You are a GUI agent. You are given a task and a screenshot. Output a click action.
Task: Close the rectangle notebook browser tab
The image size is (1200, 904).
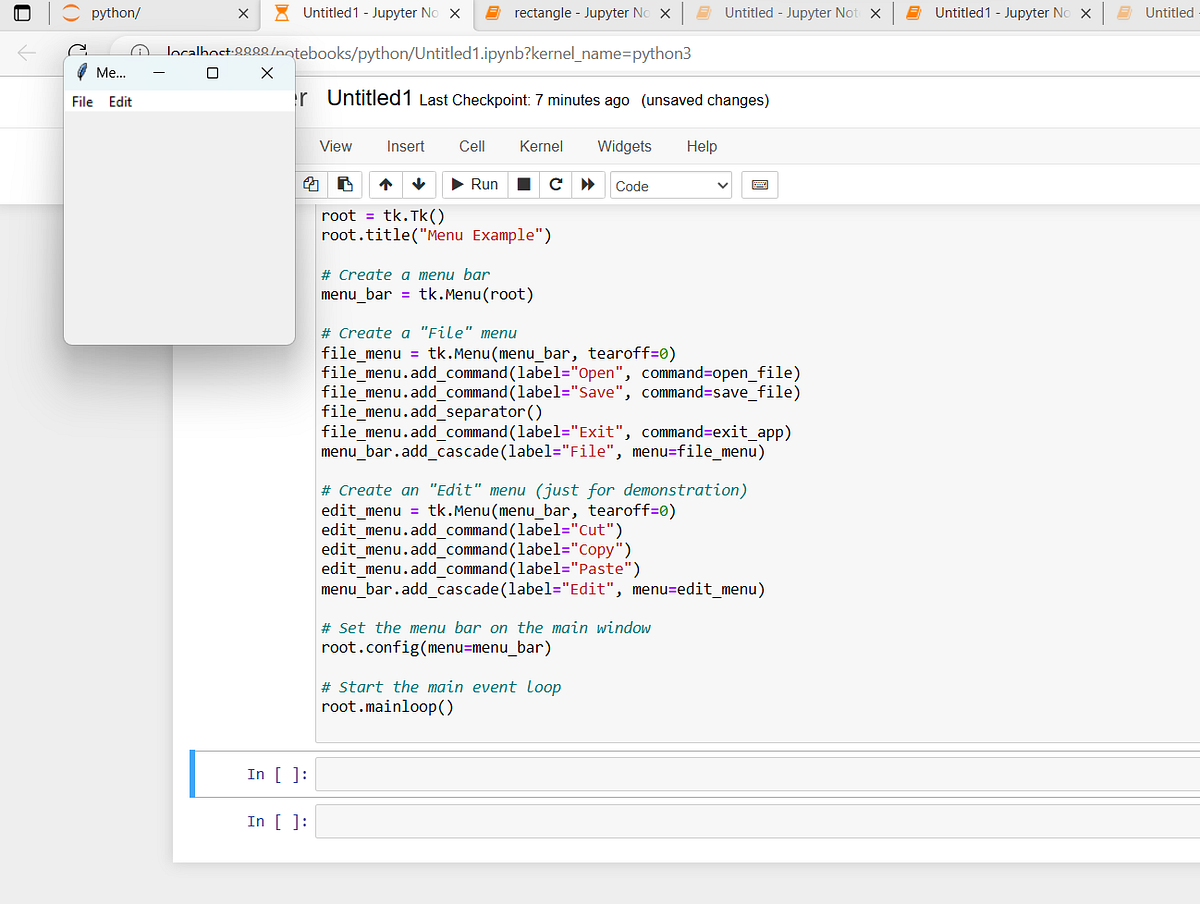pos(665,14)
